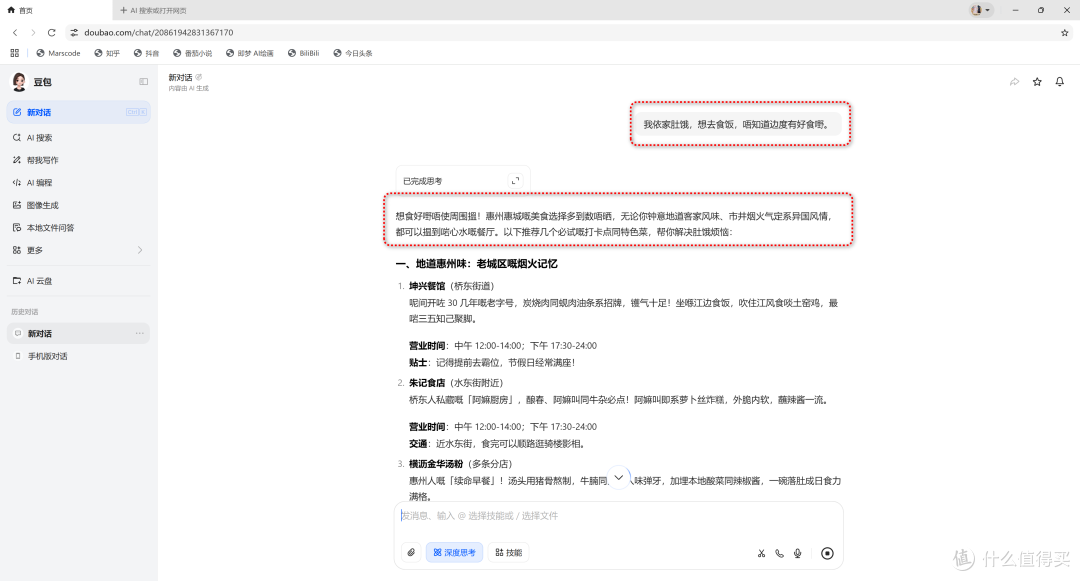The height and width of the screenshot is (581, 1080).
Task: Open options dots for 新对话 history item
Action: tap(140, 333)
